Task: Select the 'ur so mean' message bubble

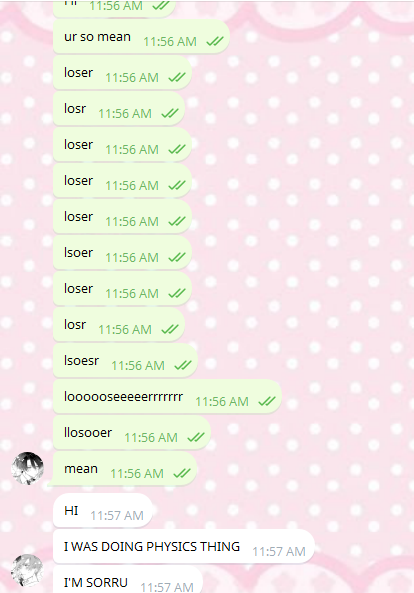Action: 141,37
